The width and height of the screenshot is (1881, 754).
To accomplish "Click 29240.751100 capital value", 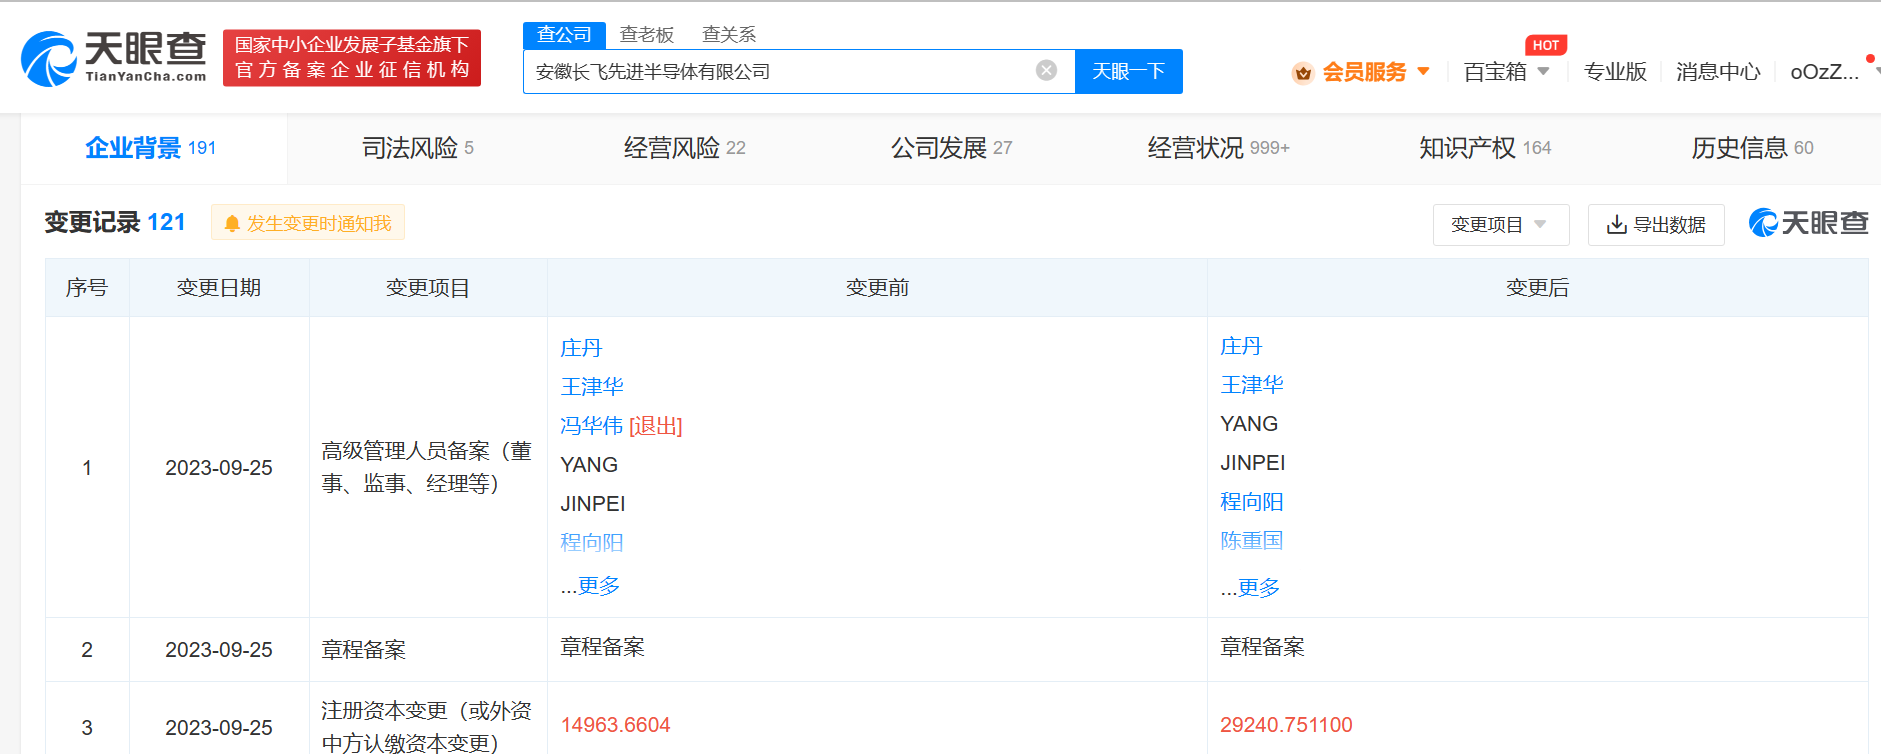I will (x=1286, y=725).
